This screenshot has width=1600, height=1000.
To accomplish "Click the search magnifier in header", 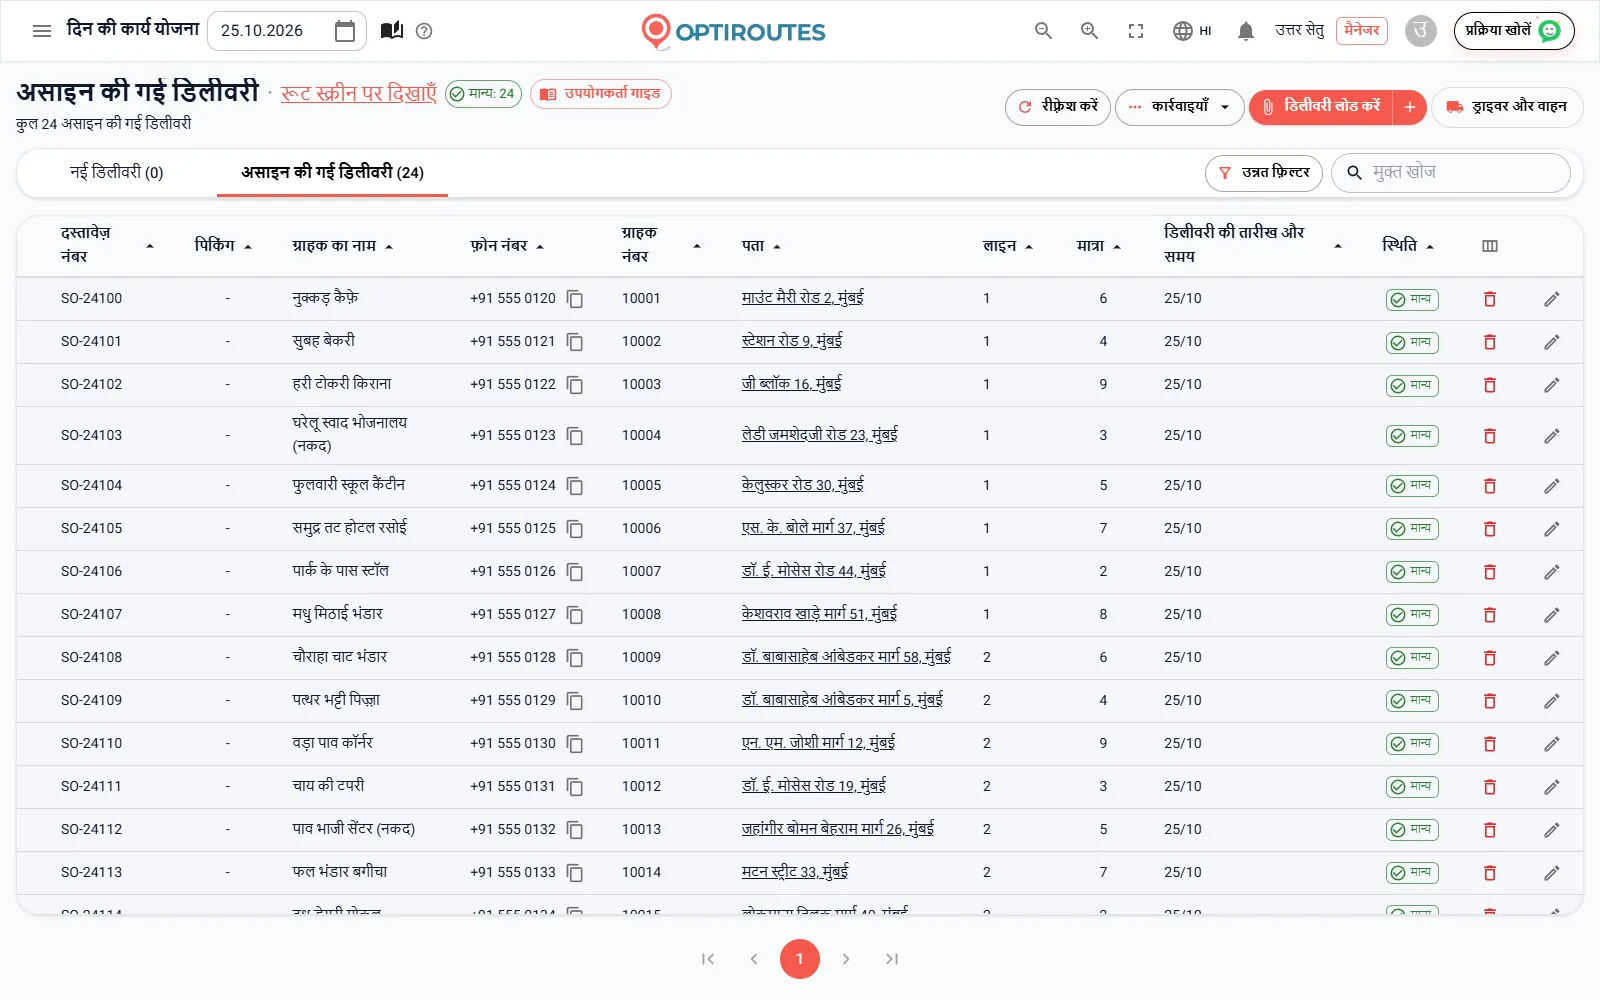I will (1043, 31).
